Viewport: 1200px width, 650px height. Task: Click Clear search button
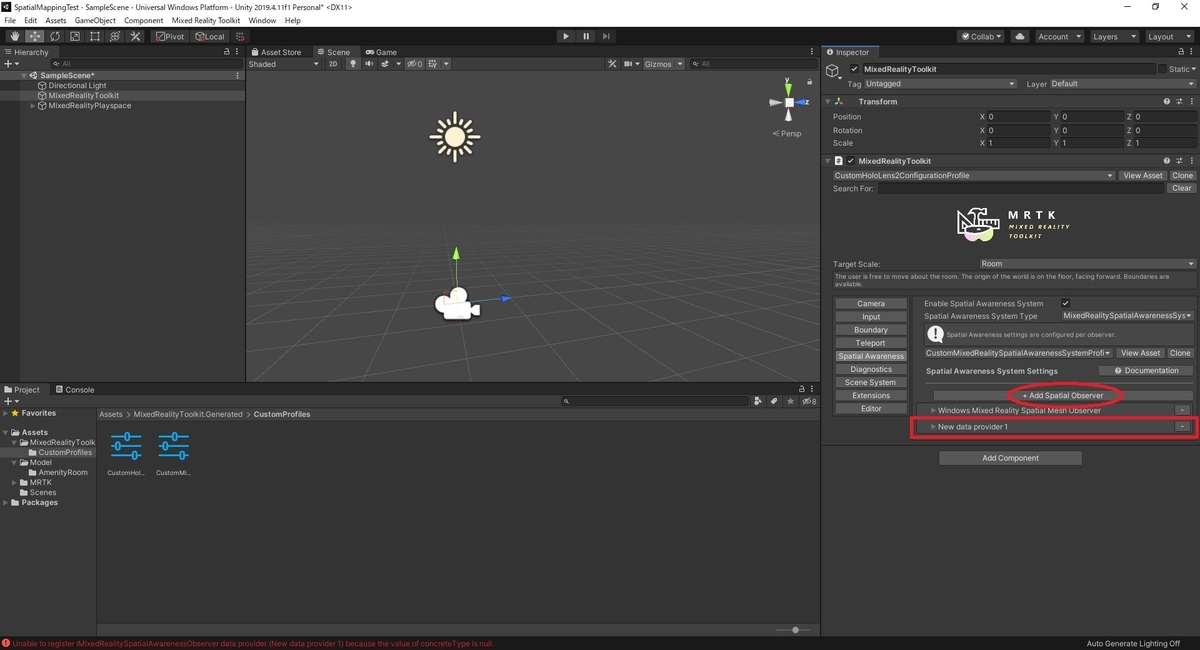coord(1182,188)
